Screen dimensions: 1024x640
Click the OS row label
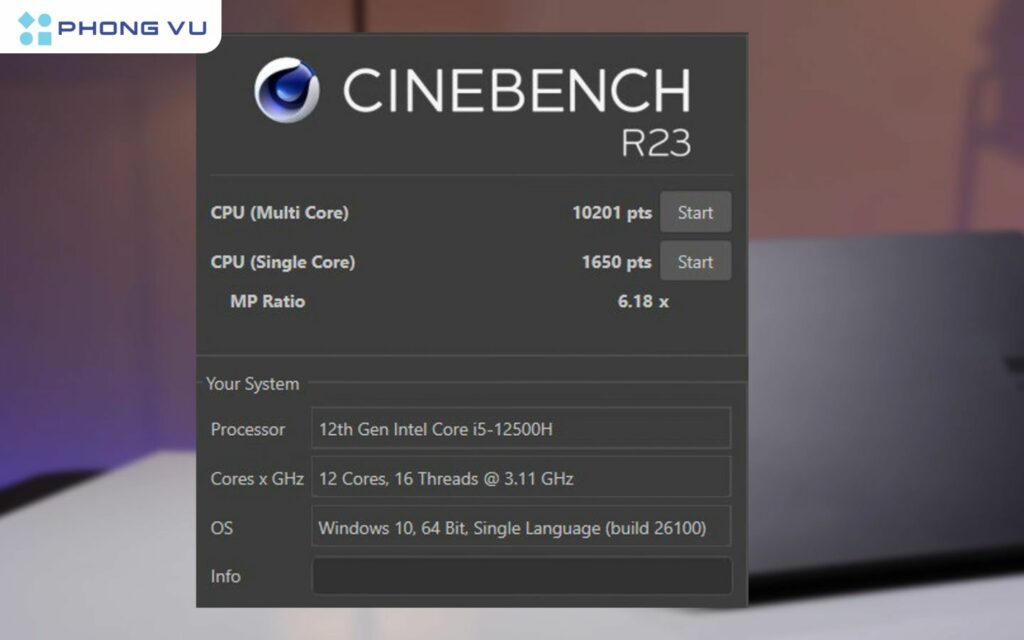click(223, 528)
